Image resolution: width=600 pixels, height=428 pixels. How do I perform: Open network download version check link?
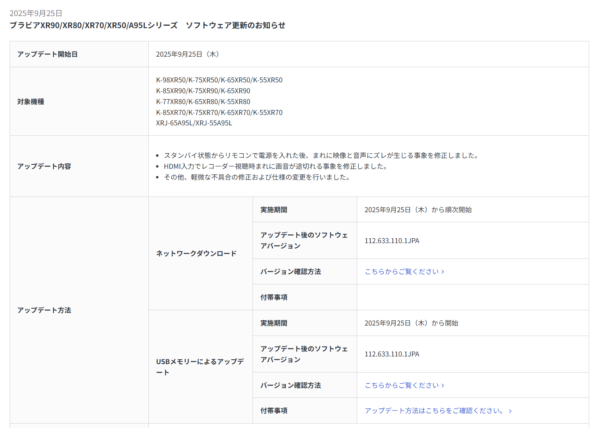coord(404,272)
